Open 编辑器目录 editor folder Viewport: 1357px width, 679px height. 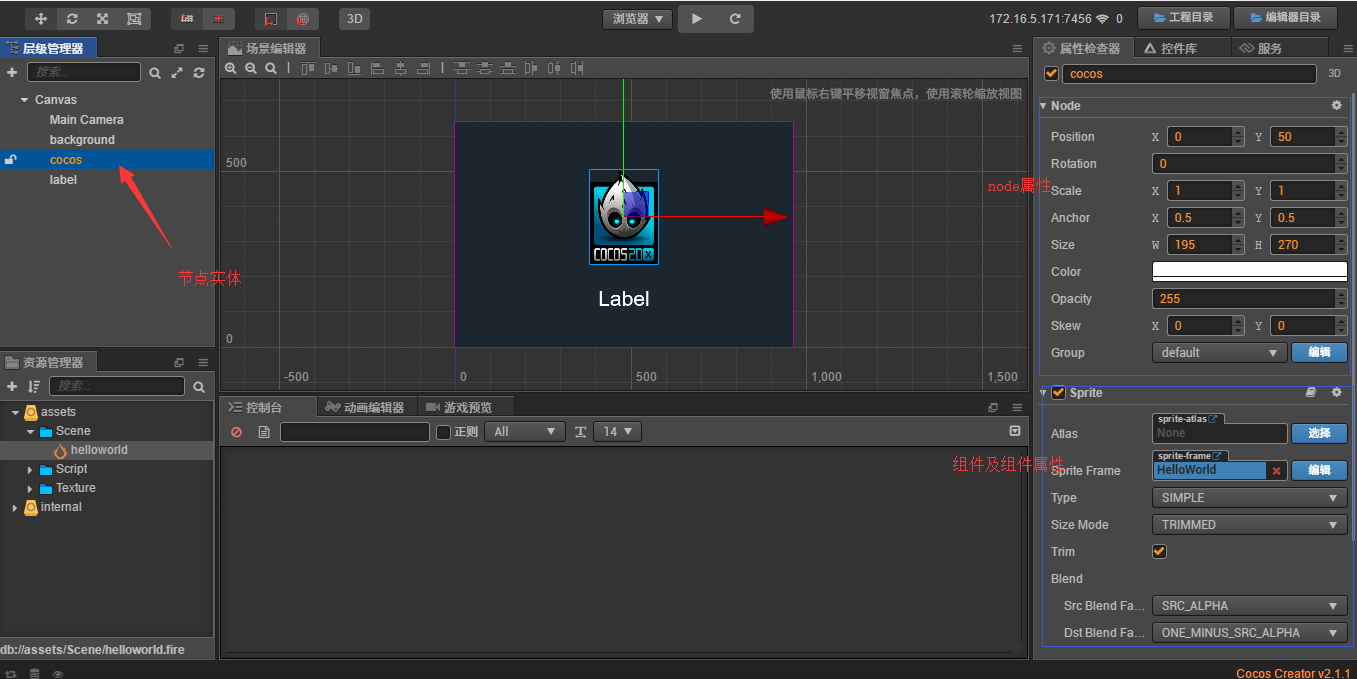(x=1286, y=17)
